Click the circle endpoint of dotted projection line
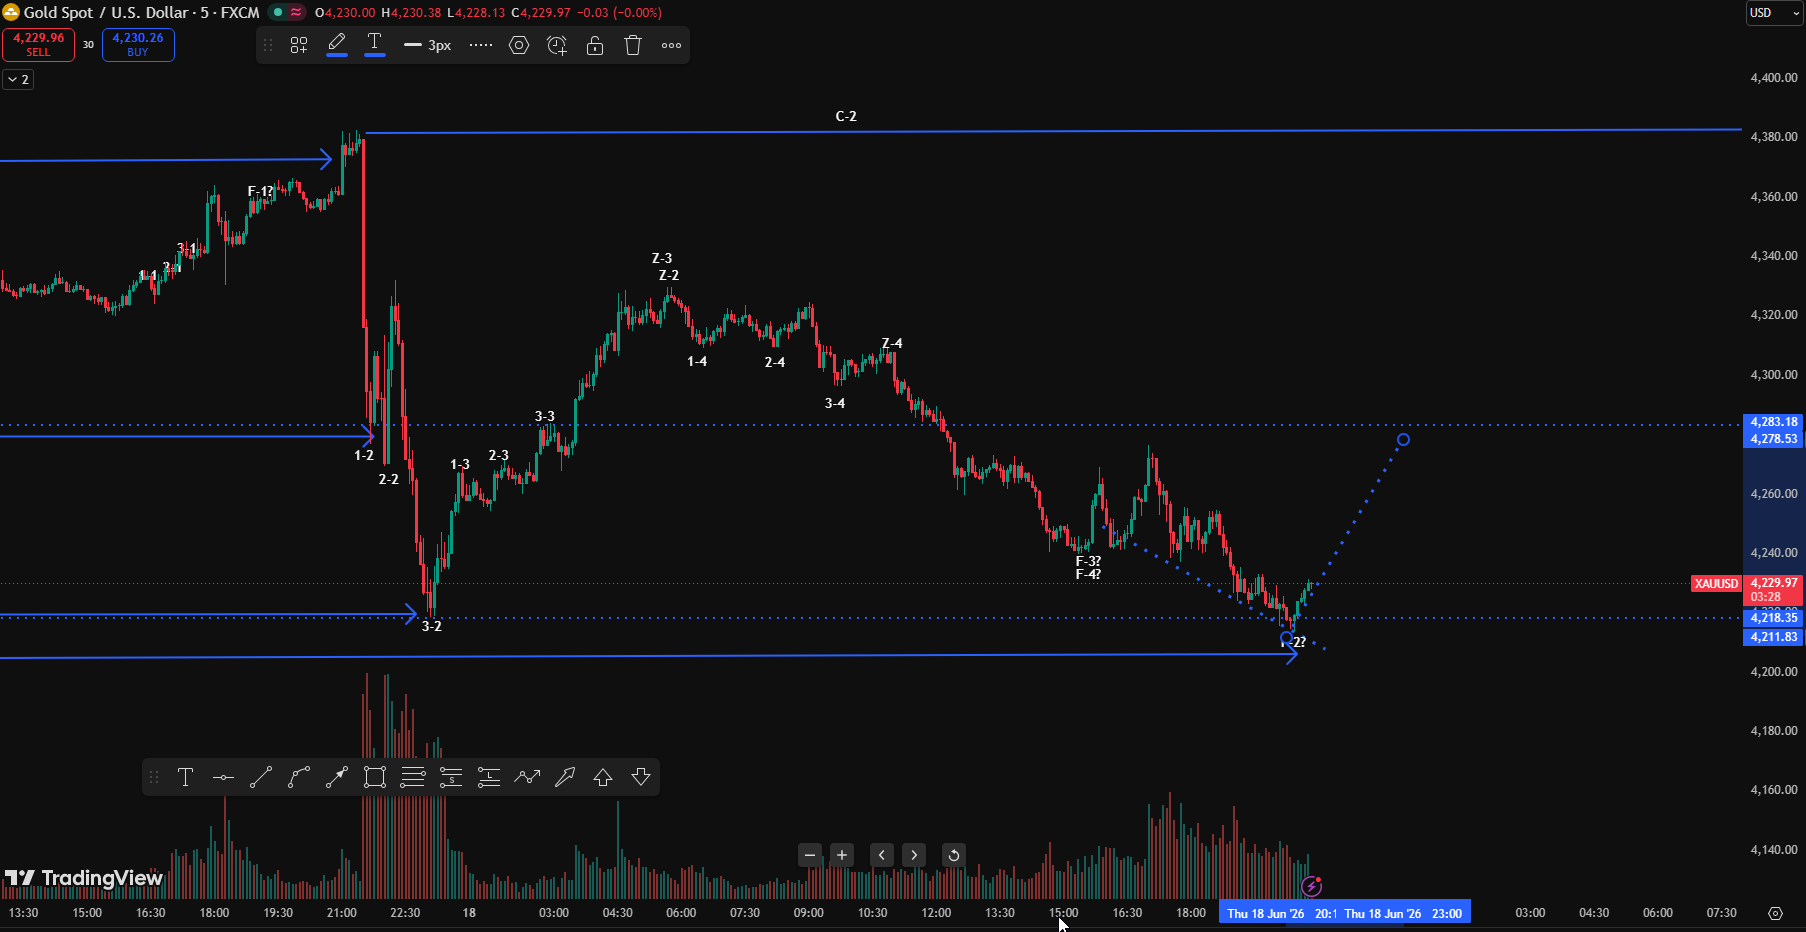Image resolution: width=1806 pixels, height=932 pixels. (1404, 440)
